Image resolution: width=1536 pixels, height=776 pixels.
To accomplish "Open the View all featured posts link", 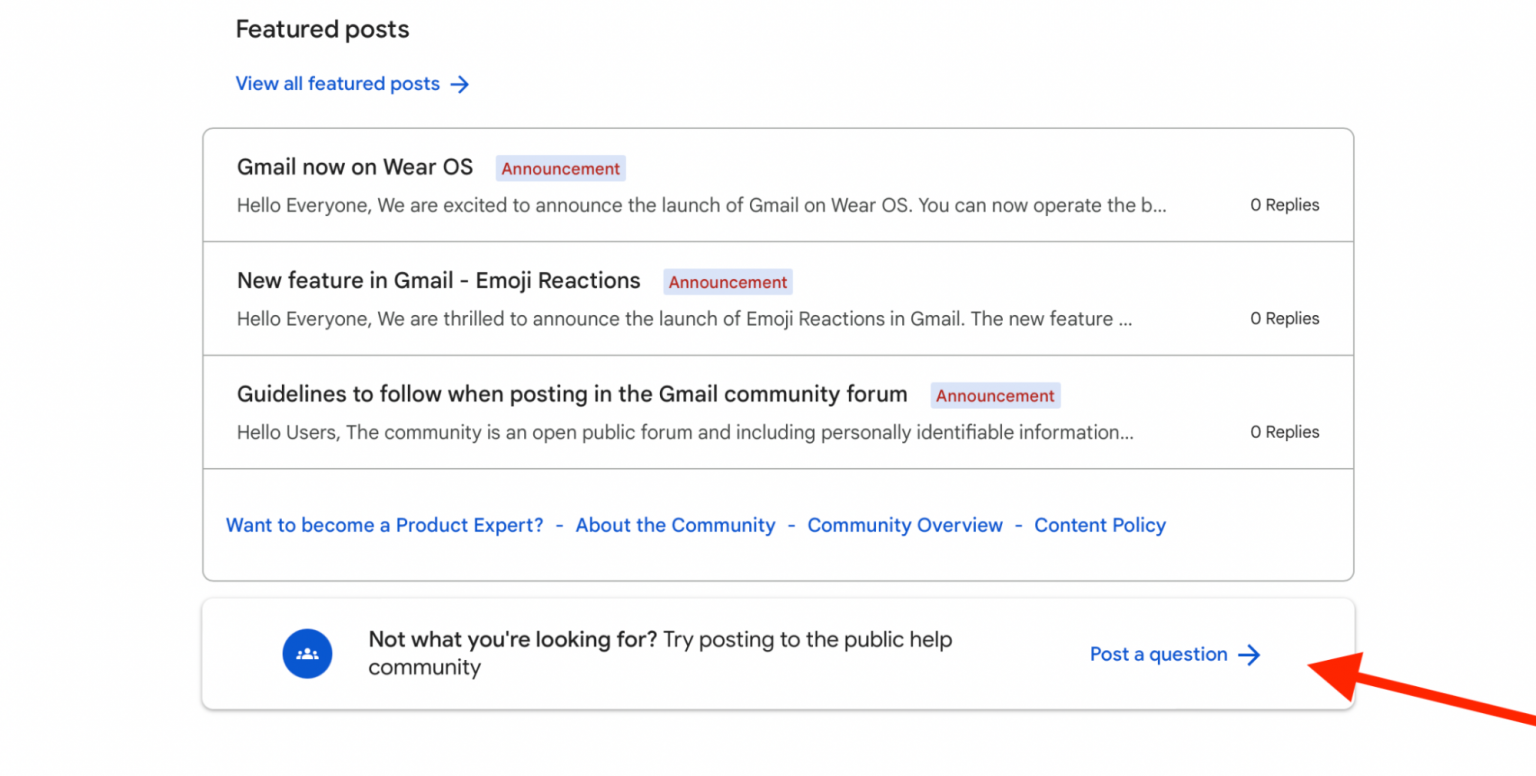I will point(337,84).
